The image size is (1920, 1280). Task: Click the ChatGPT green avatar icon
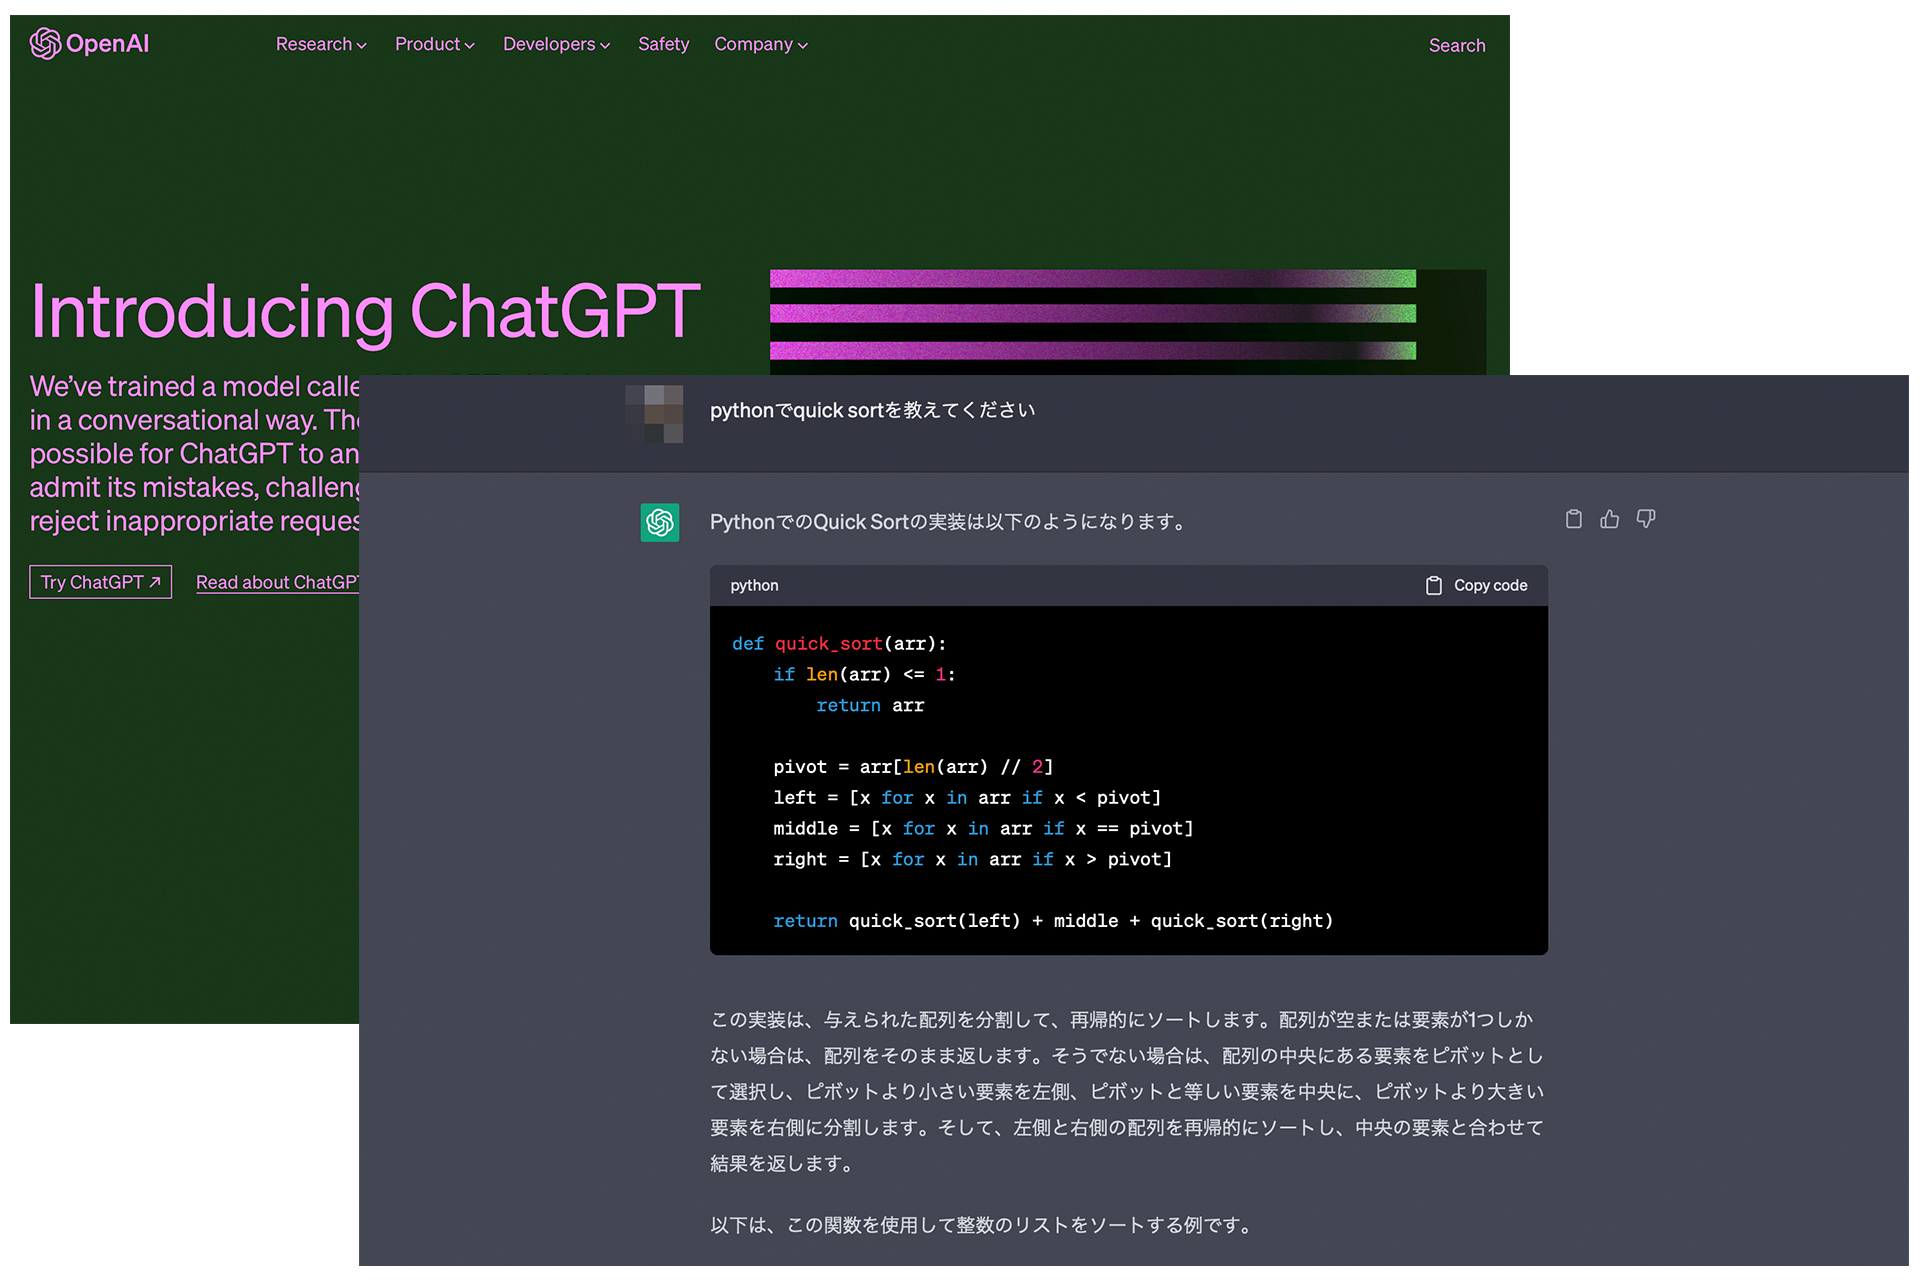[660, 522]
